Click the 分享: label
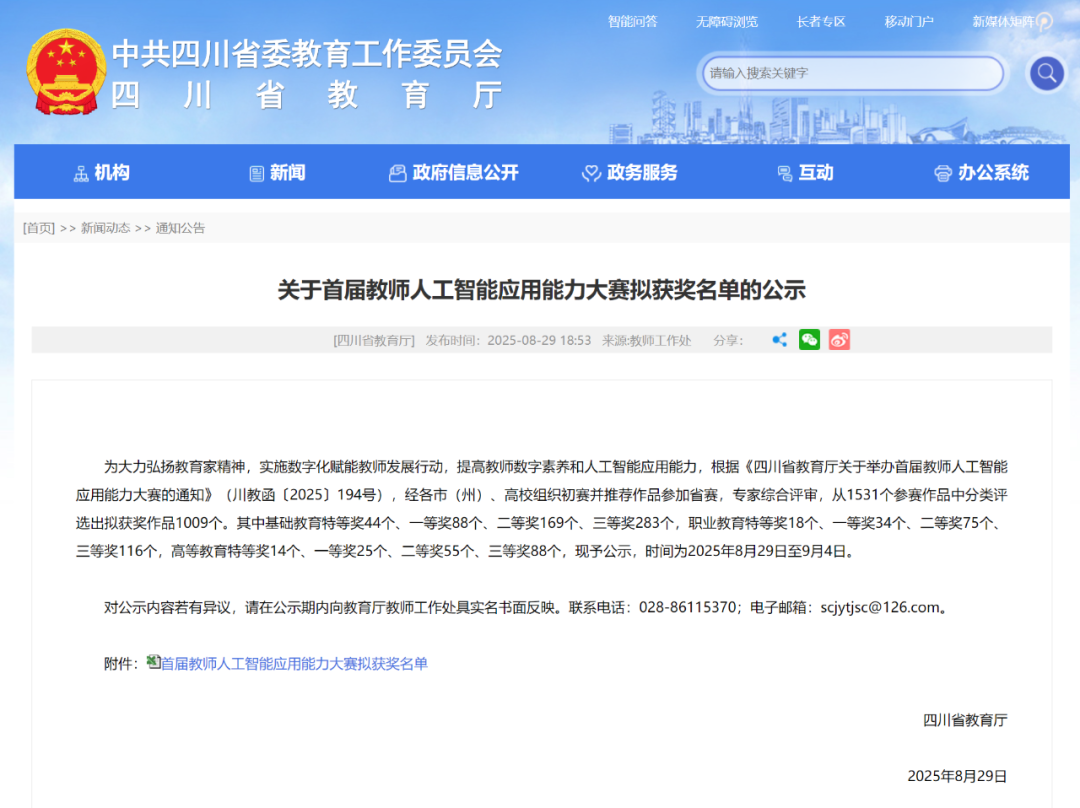 [728, 340]
